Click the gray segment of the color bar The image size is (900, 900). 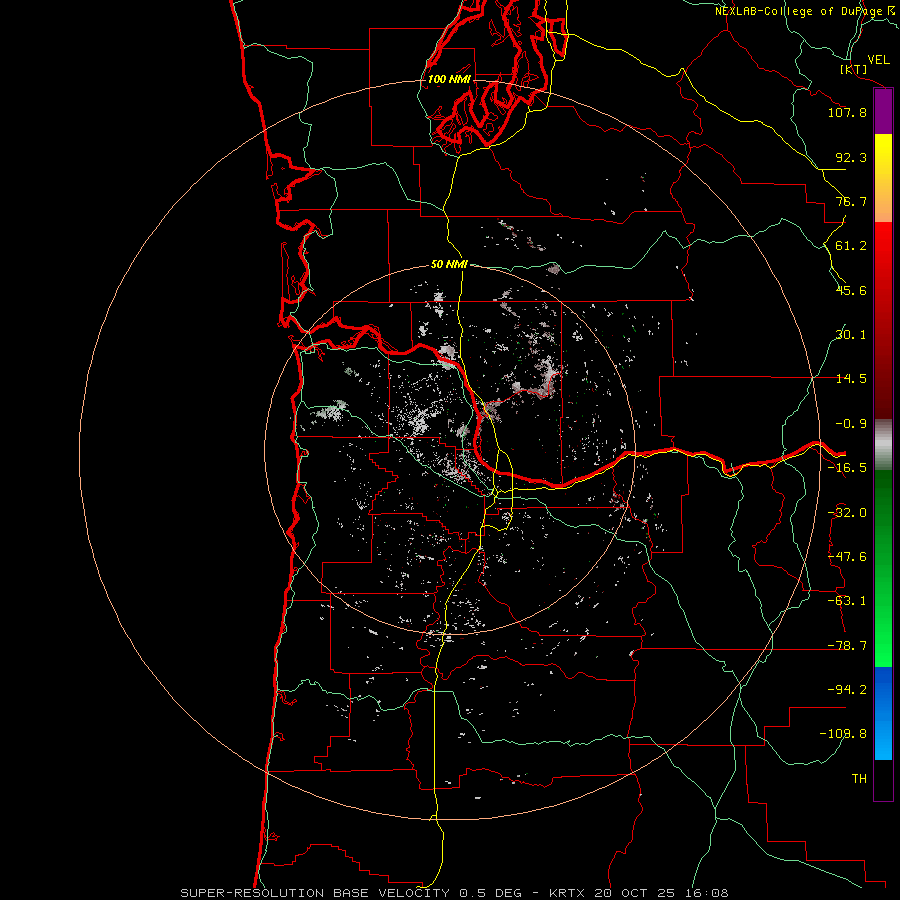click(883, 445)
